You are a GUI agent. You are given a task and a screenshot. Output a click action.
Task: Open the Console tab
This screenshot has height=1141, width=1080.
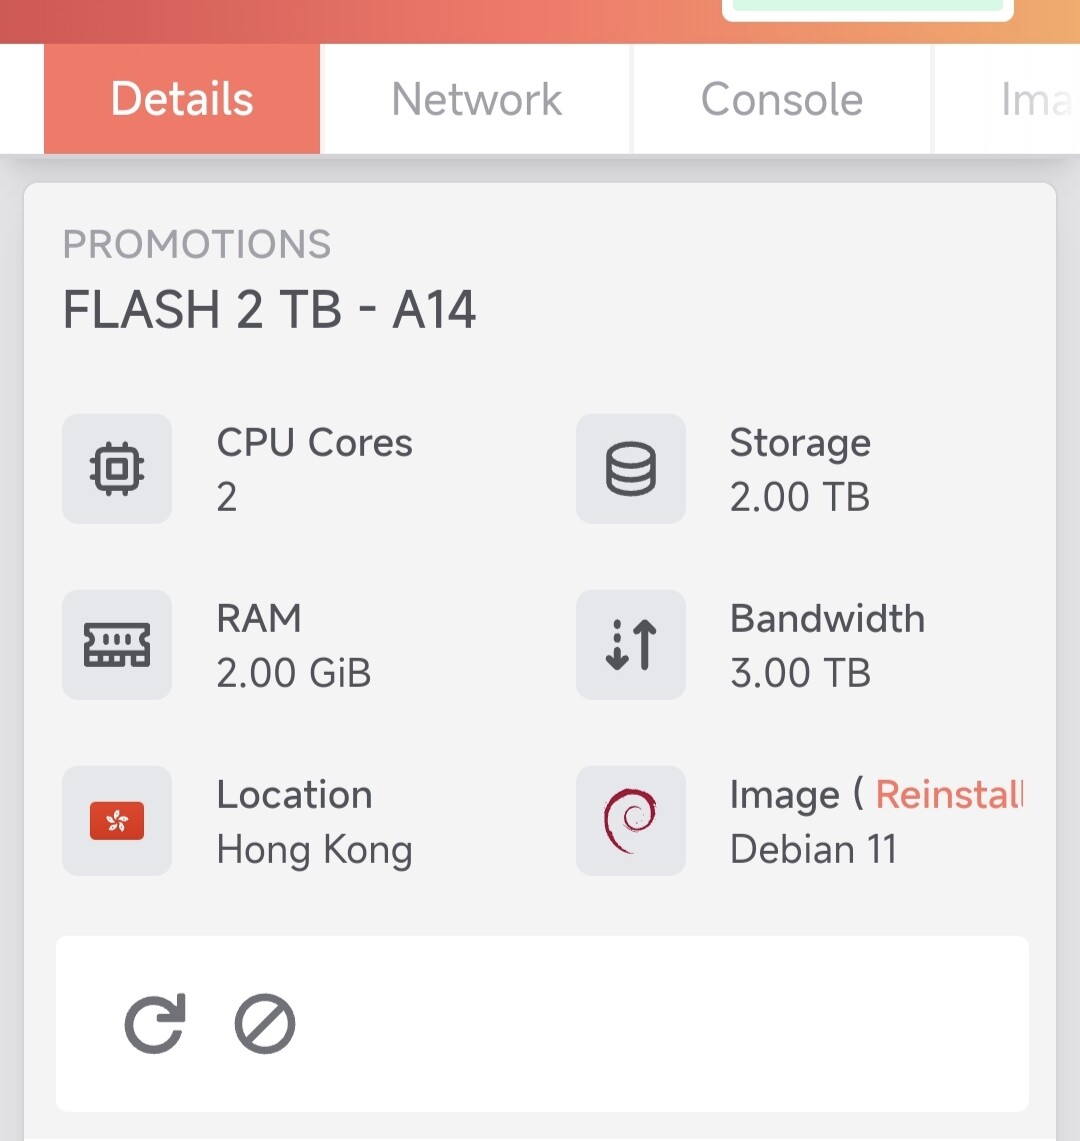click(x=782, y=99)
